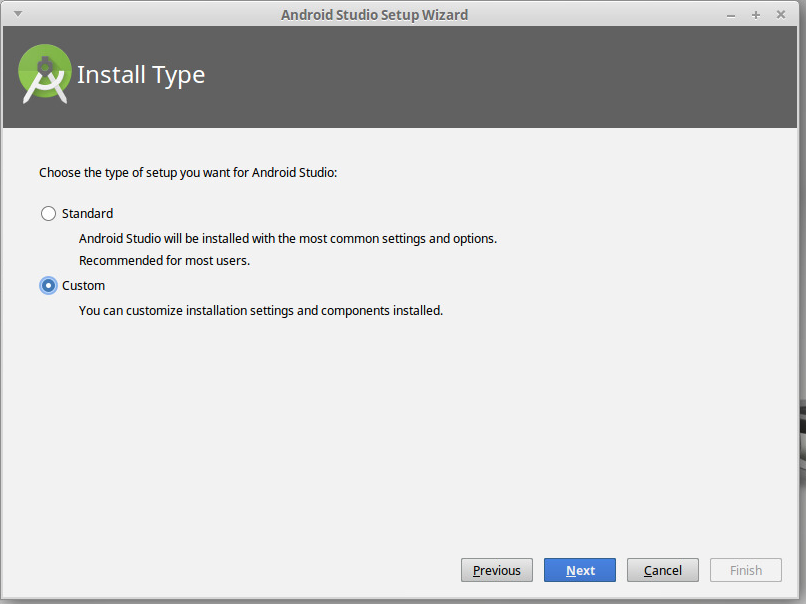Click the Android Studio logo icon

pos(45,74)
